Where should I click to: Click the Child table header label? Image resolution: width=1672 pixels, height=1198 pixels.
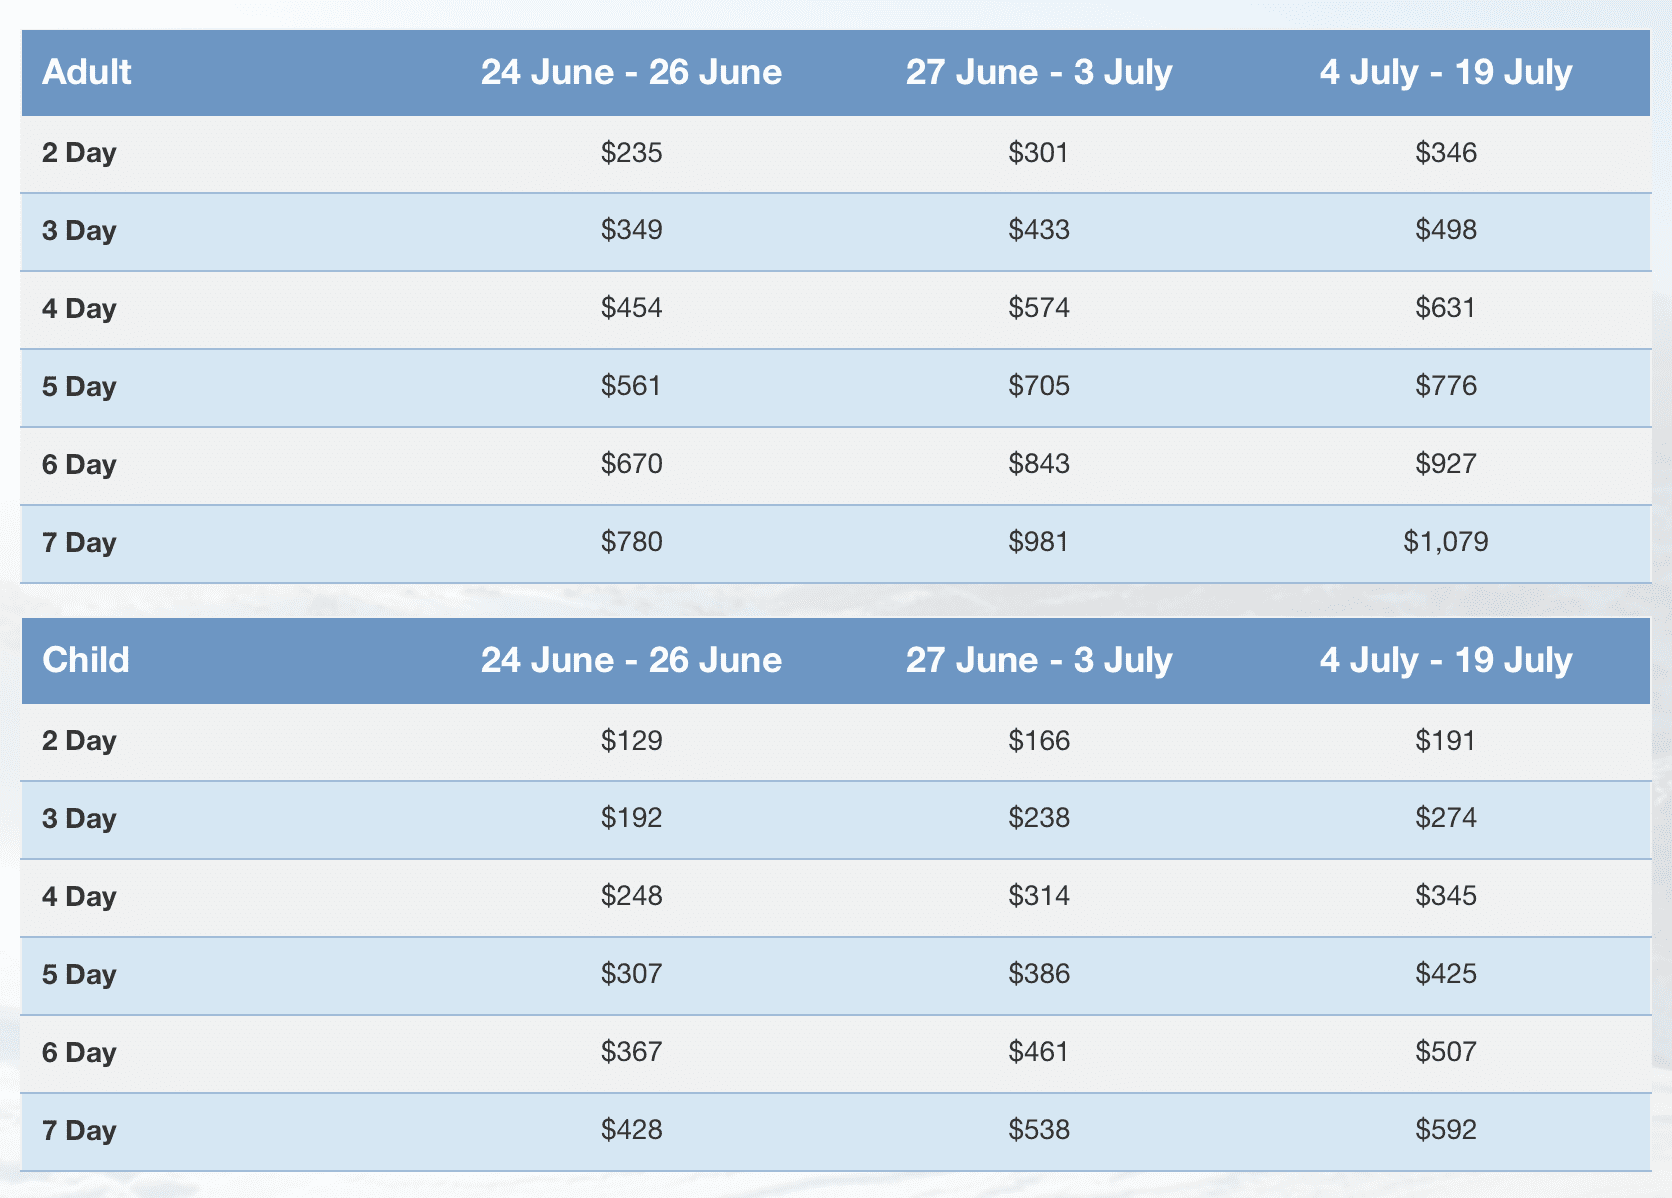click(86, 660)
